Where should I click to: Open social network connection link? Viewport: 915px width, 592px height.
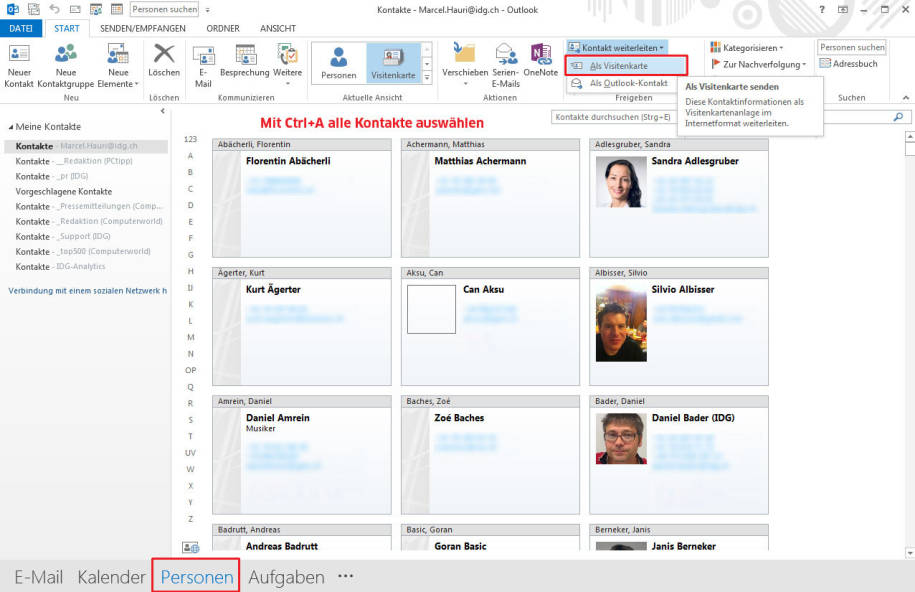point(87,290)
